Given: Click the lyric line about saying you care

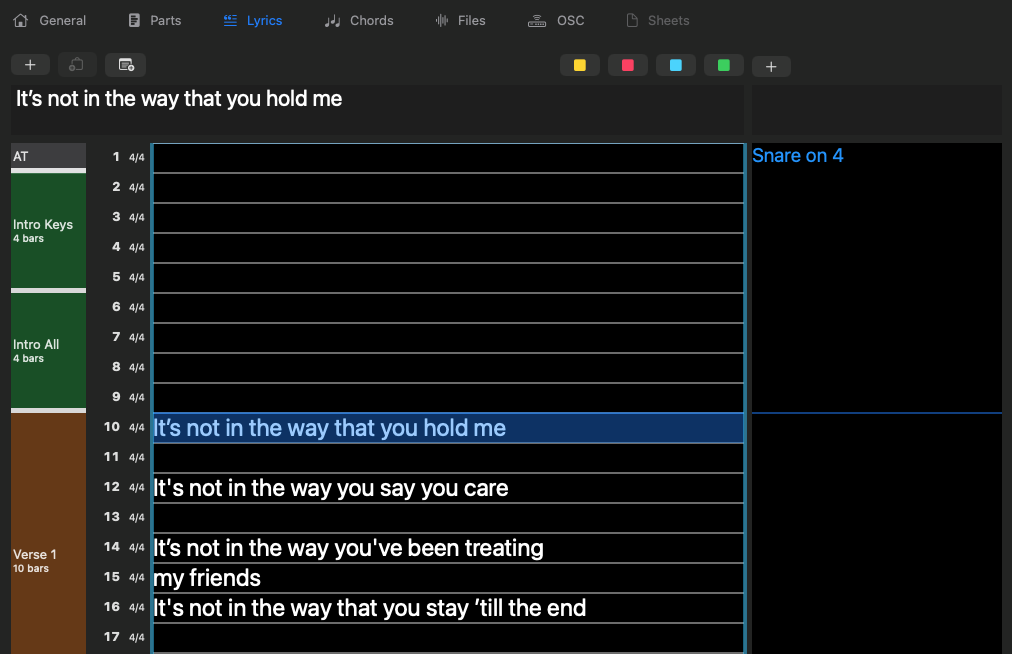Looking at the screenshot, I should click(330, 487).
